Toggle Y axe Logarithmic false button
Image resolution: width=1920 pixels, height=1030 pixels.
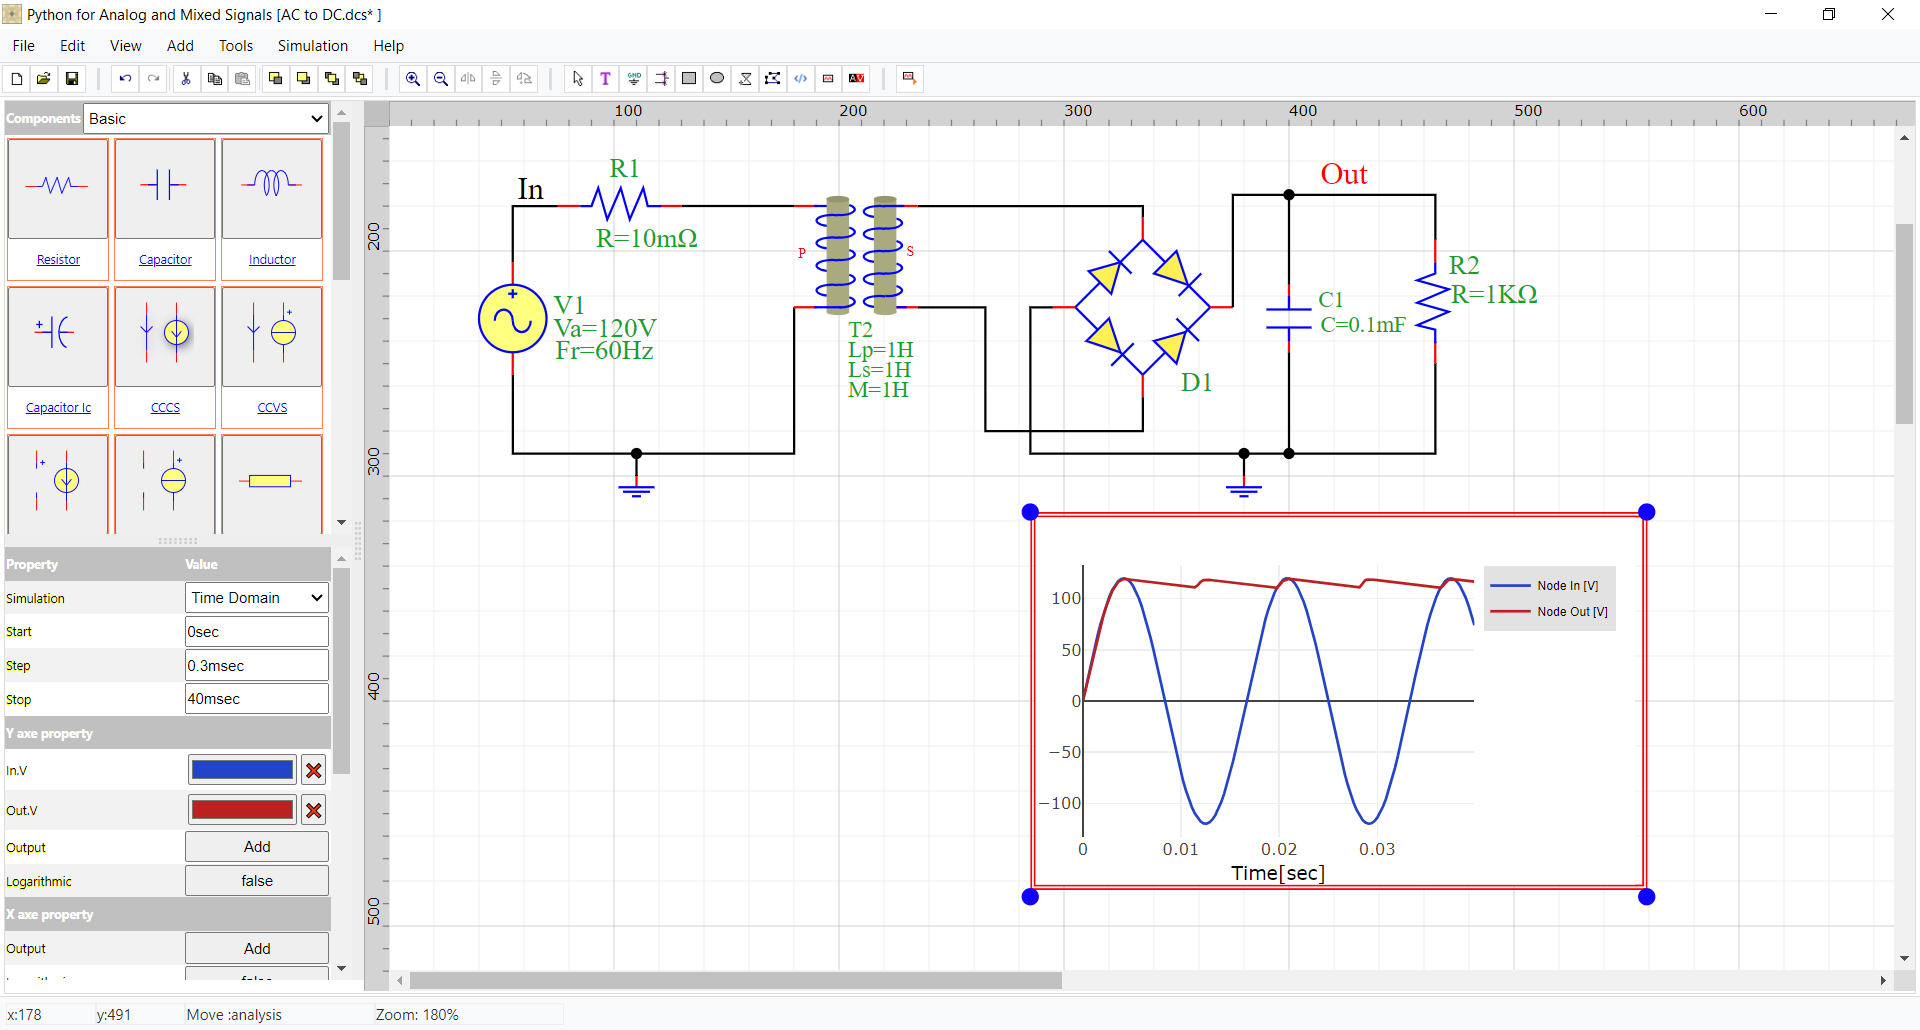pyautogui.click(x=257, y=881)
